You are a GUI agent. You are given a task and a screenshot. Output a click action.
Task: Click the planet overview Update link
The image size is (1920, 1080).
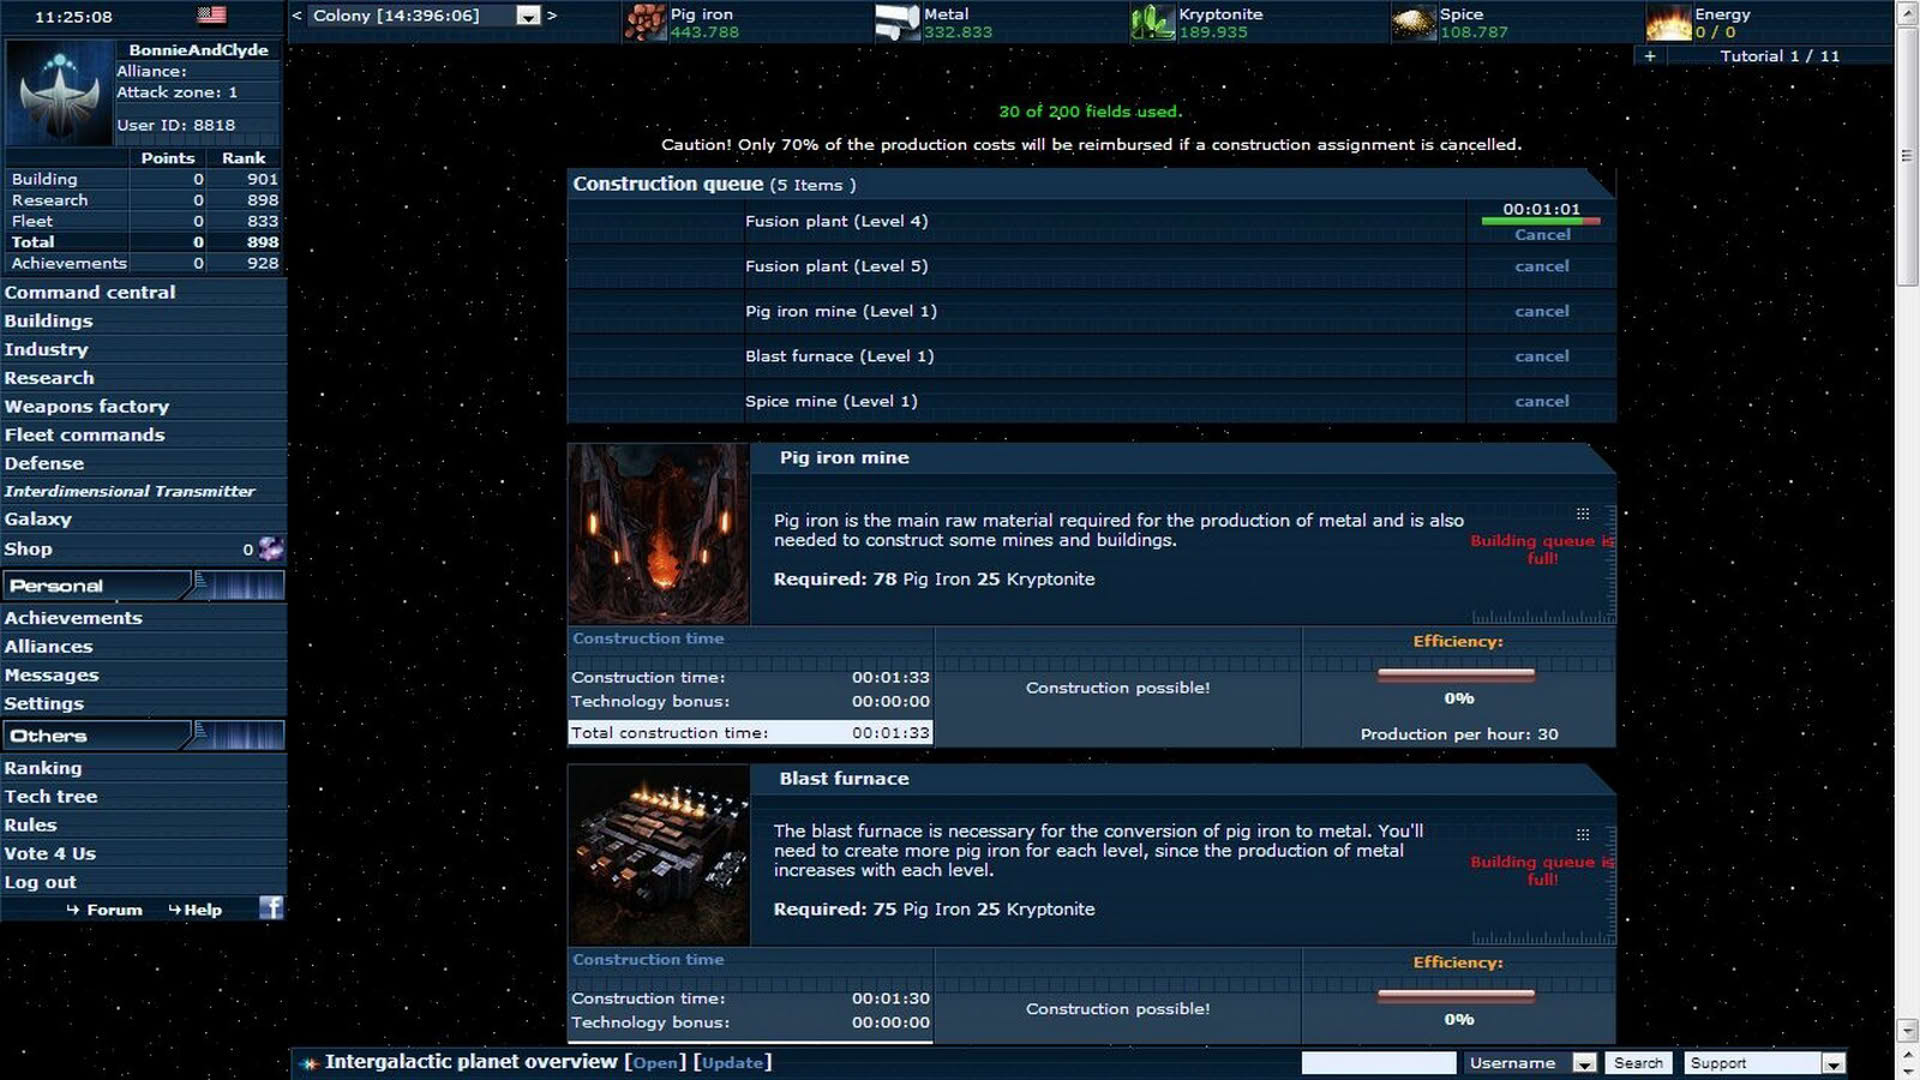tap(733, 1063)
